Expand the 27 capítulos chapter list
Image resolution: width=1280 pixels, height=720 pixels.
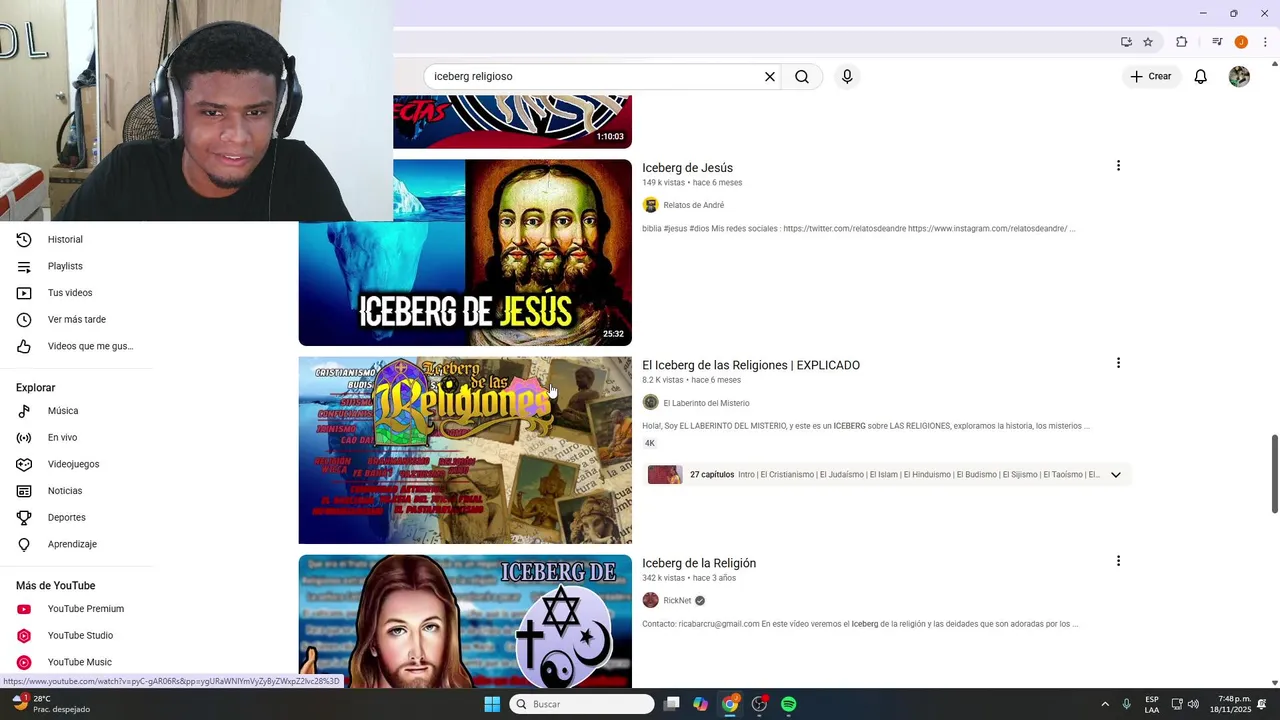[x=1116, y=475]
